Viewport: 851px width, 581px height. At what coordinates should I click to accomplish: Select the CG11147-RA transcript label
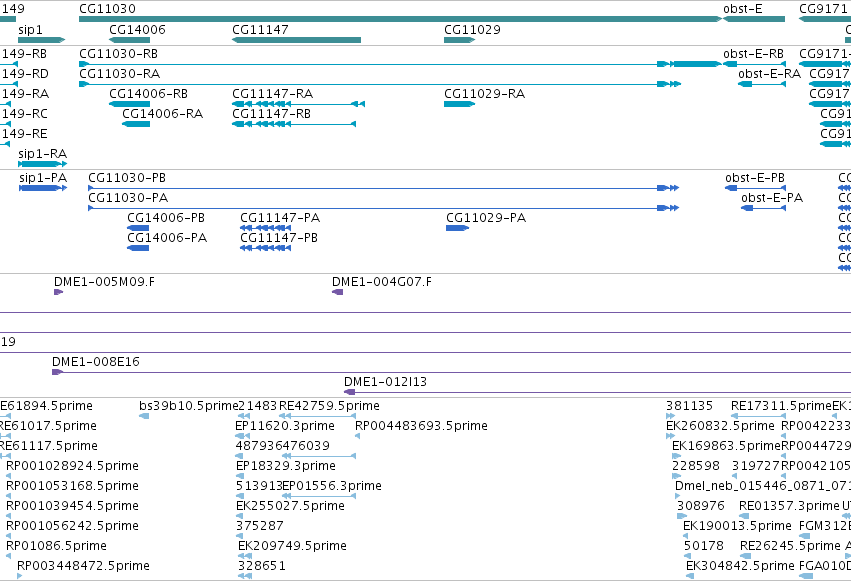coord(272,94)
